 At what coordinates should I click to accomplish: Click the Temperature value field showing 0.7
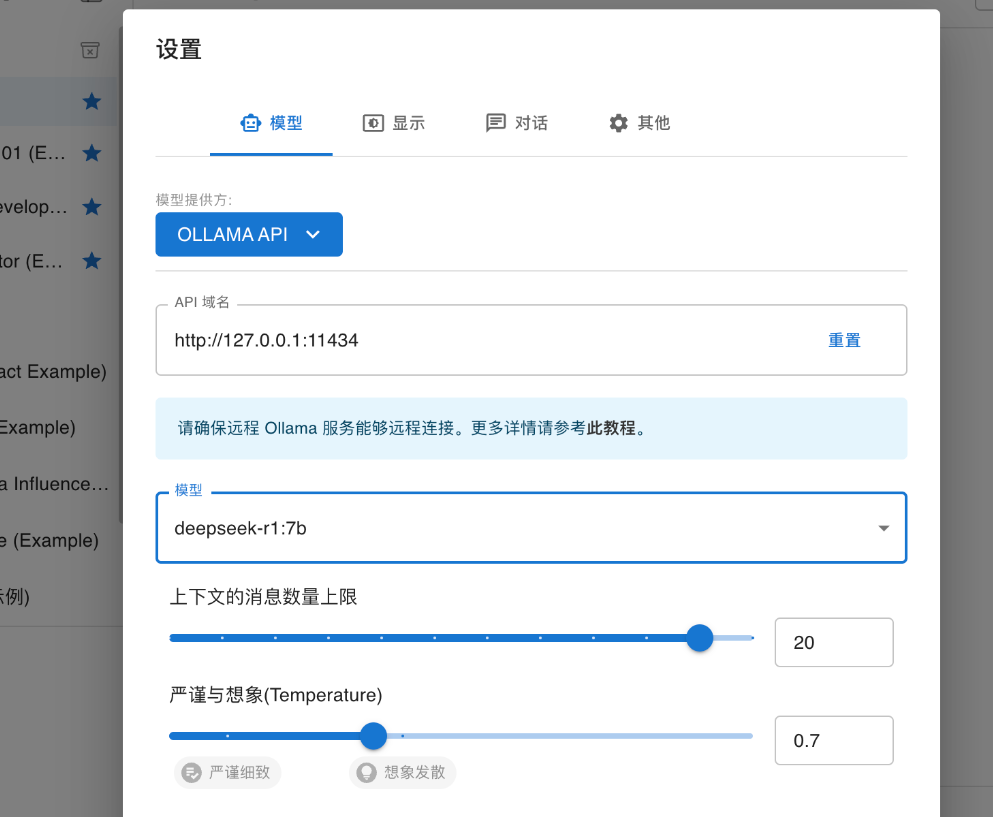(834, 740)
